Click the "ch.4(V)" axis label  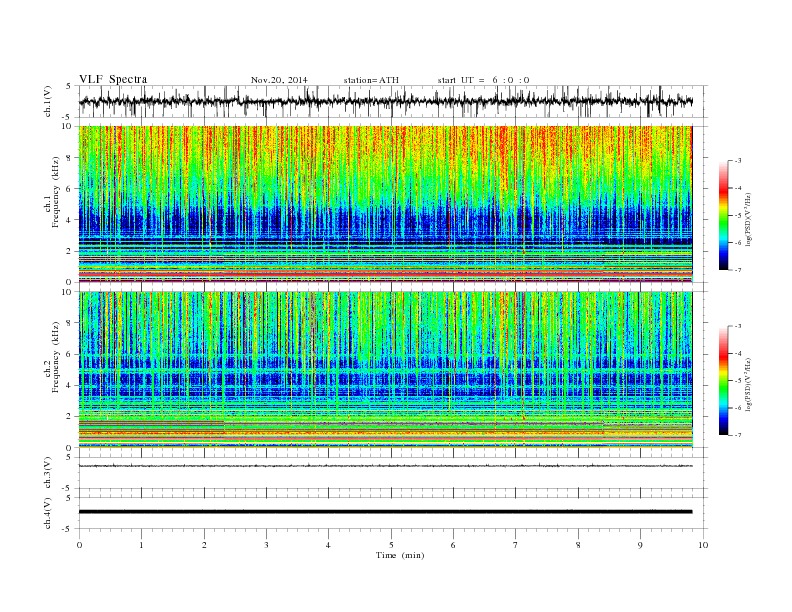pyautogui.click(x=48, y=513)
